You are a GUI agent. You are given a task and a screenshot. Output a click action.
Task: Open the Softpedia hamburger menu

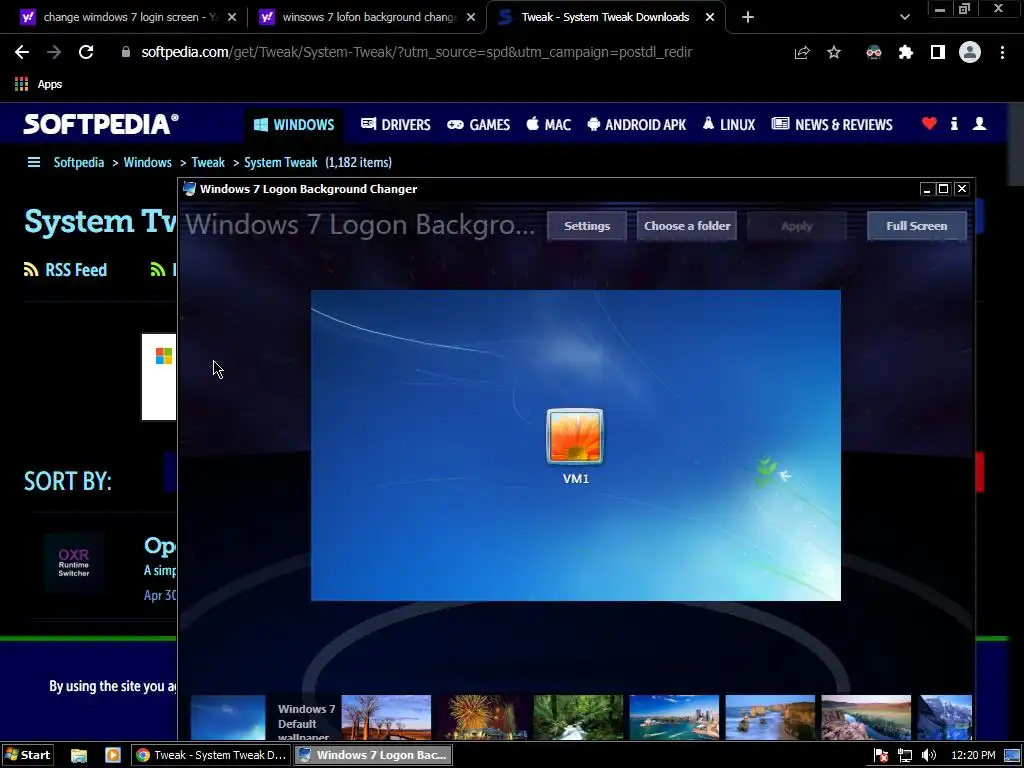click(x=34, y=162)
